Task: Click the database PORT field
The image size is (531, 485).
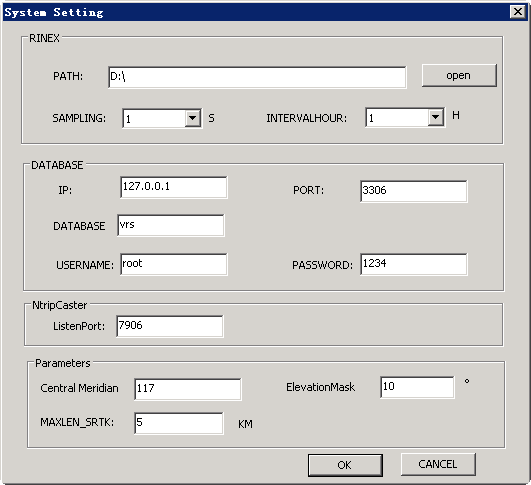Action: point(414,191)
